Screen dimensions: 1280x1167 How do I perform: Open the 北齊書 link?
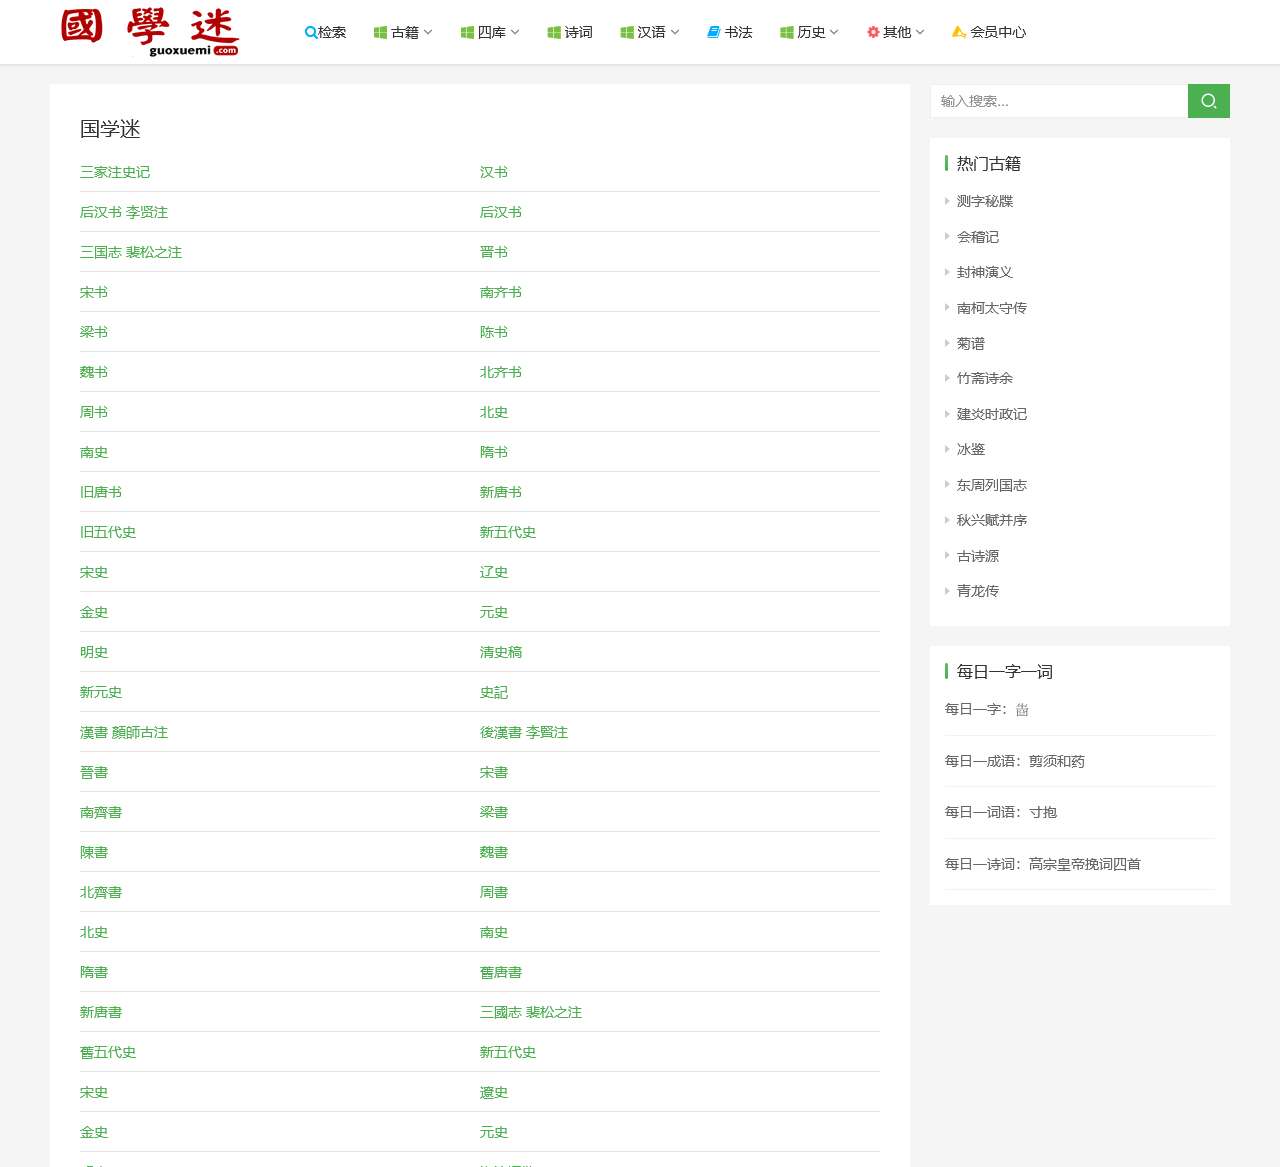click(101, 892)
